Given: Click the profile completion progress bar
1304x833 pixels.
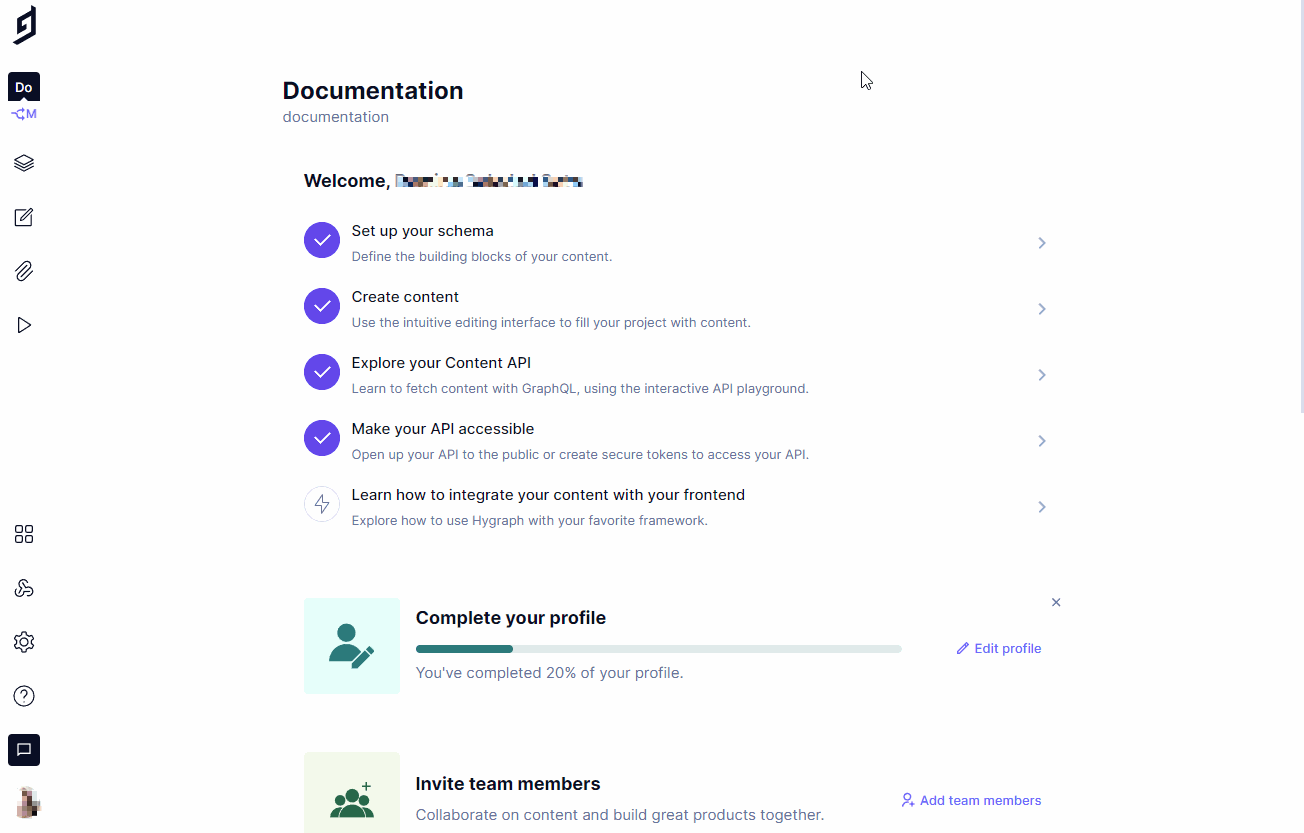Looking at the screenshot, I should coord(658,648).
